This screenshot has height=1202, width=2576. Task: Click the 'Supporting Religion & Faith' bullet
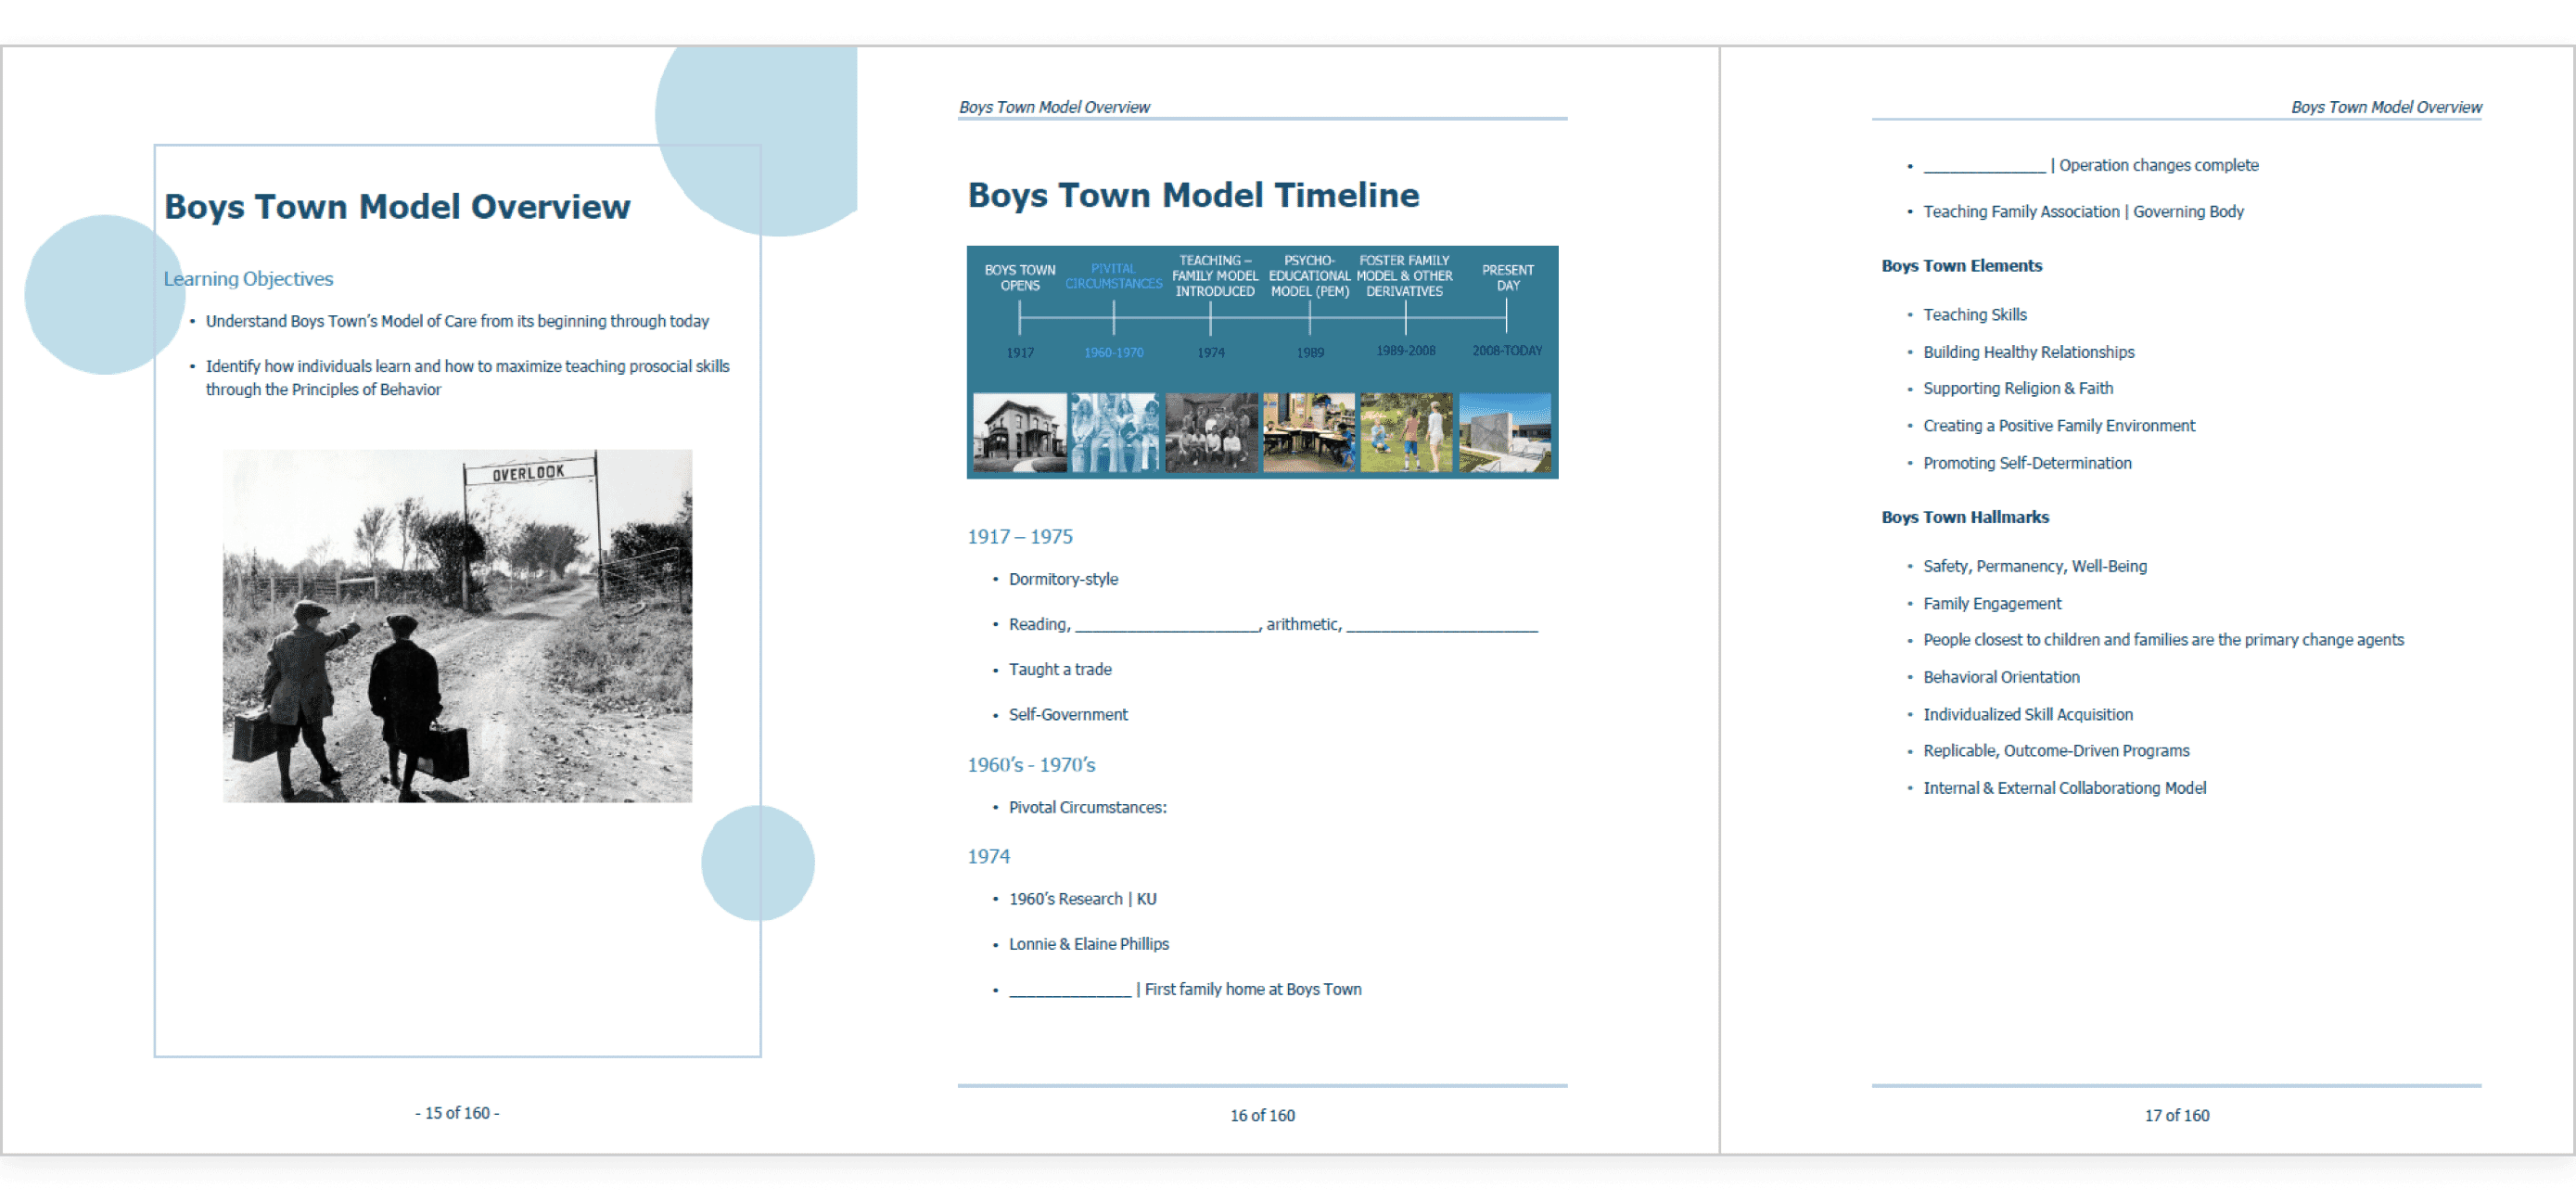coord(2018,389)
